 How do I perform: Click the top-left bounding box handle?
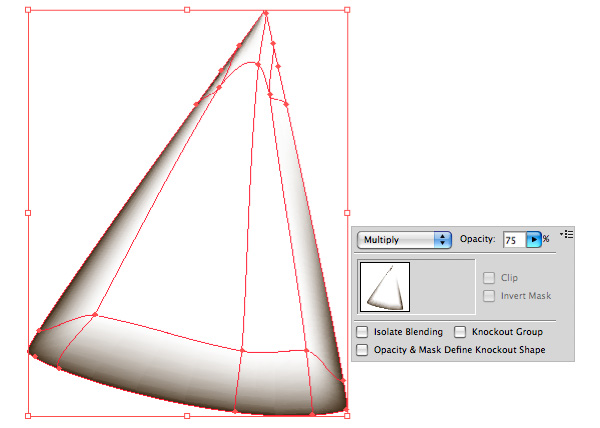[28, 10]
